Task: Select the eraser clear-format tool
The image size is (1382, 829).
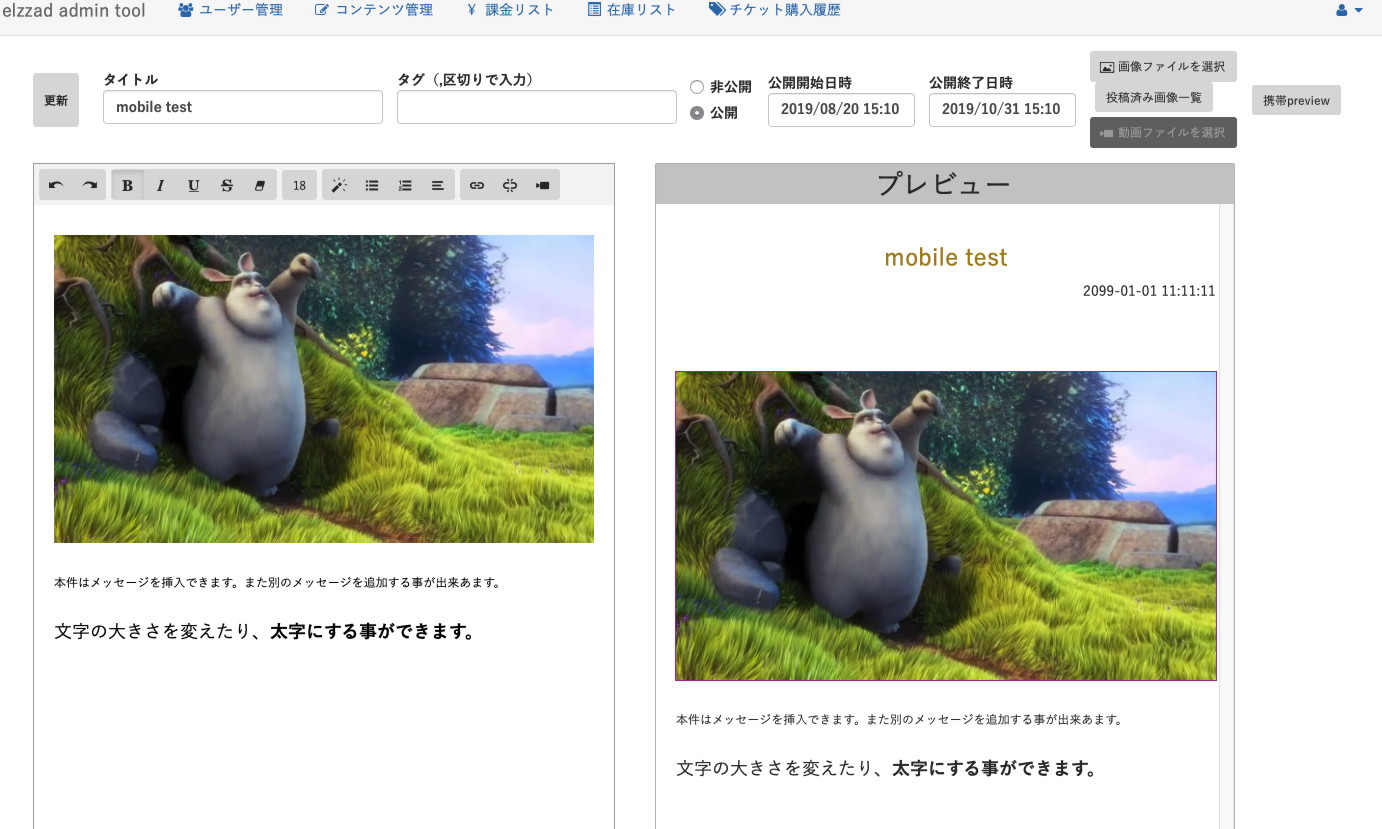Action: (260, 185)
